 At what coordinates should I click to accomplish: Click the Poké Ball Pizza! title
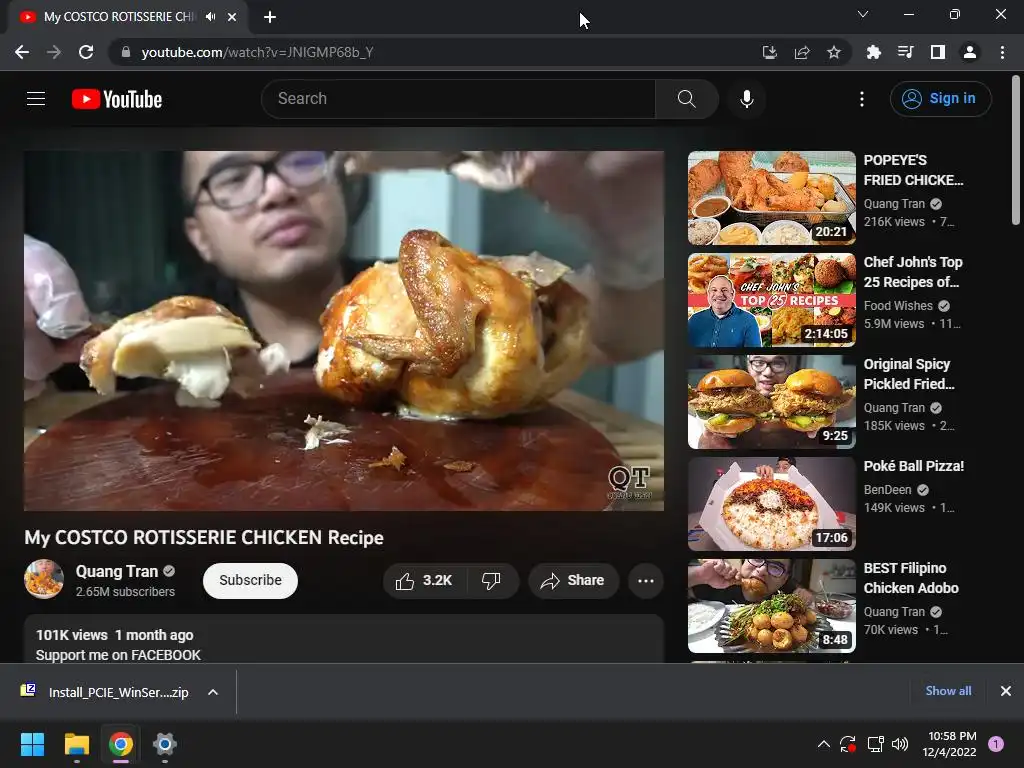(914, 466)
